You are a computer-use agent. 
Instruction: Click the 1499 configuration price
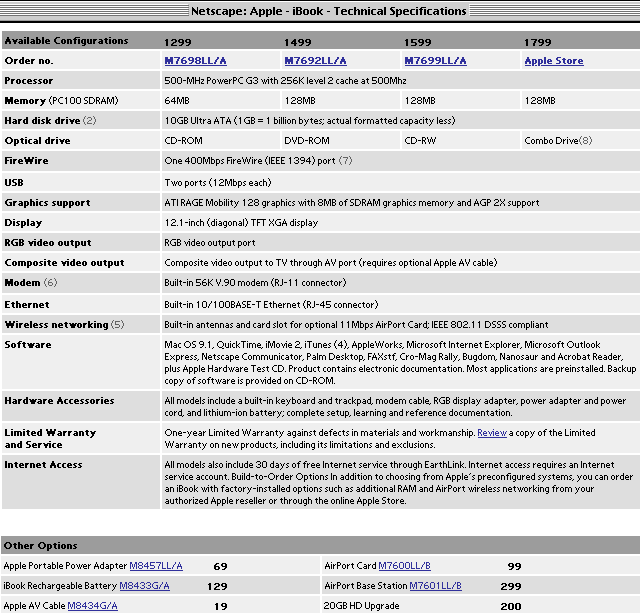click(298, 42)
